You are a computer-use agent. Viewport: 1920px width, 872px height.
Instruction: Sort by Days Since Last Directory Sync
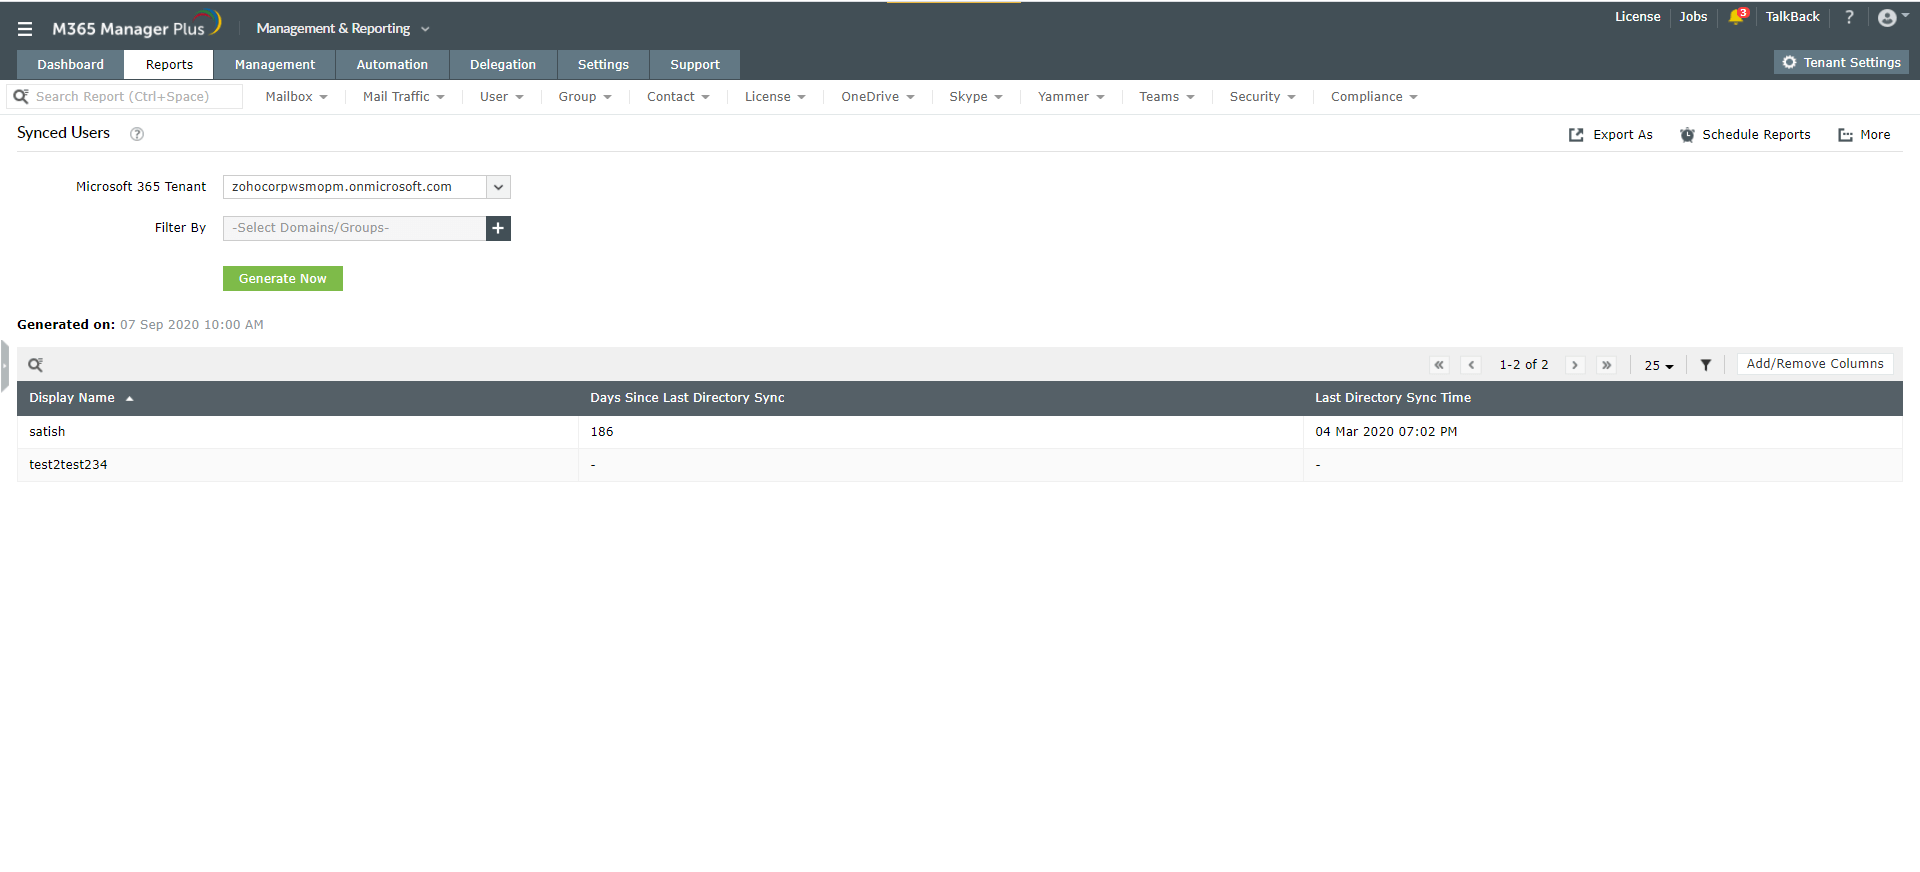[687, 398]
